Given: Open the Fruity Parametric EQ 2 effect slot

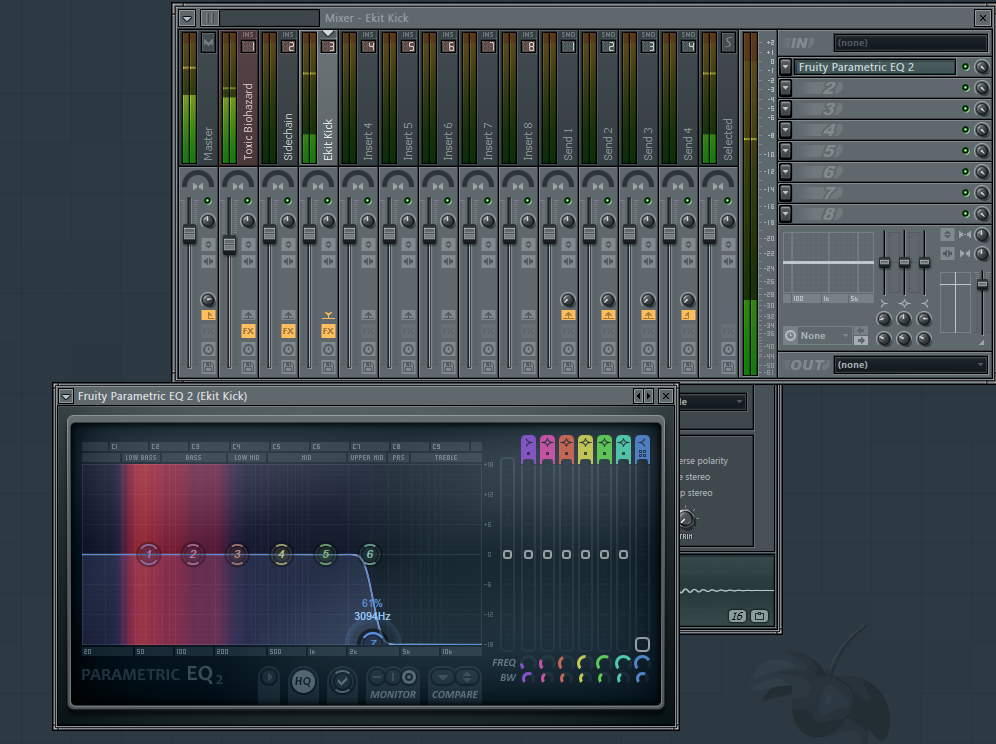Looking at the screenshot, I should (x=875, y=67).
